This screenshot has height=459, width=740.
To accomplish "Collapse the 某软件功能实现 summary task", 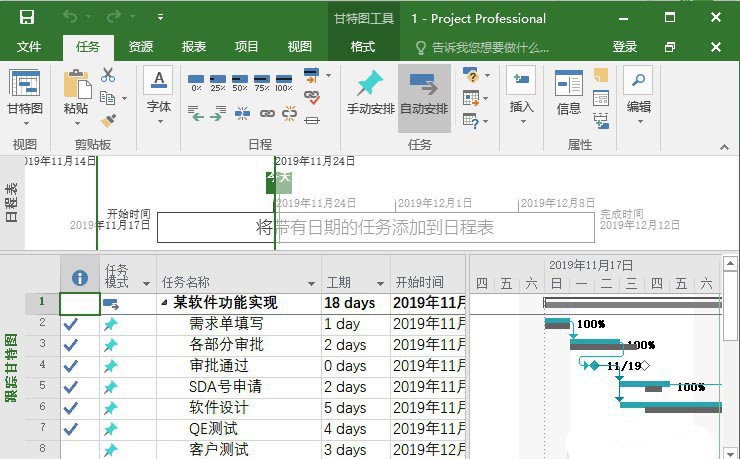I will [164, 303].
